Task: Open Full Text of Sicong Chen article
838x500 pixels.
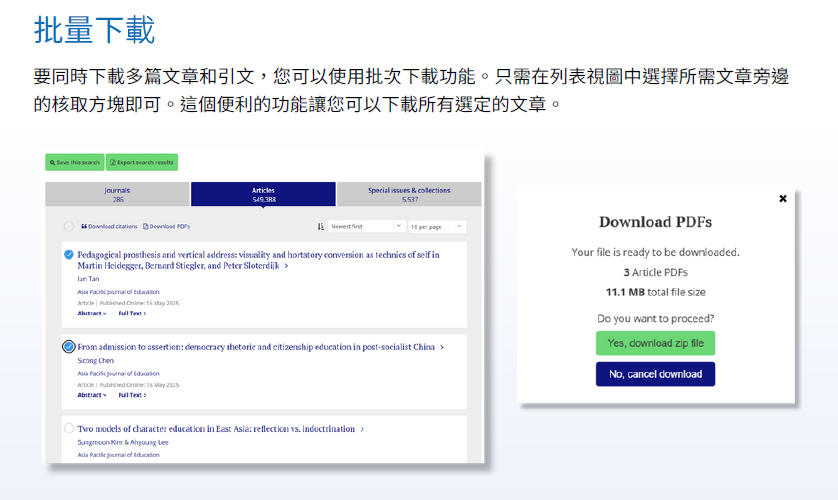Action: click(132, 395)
